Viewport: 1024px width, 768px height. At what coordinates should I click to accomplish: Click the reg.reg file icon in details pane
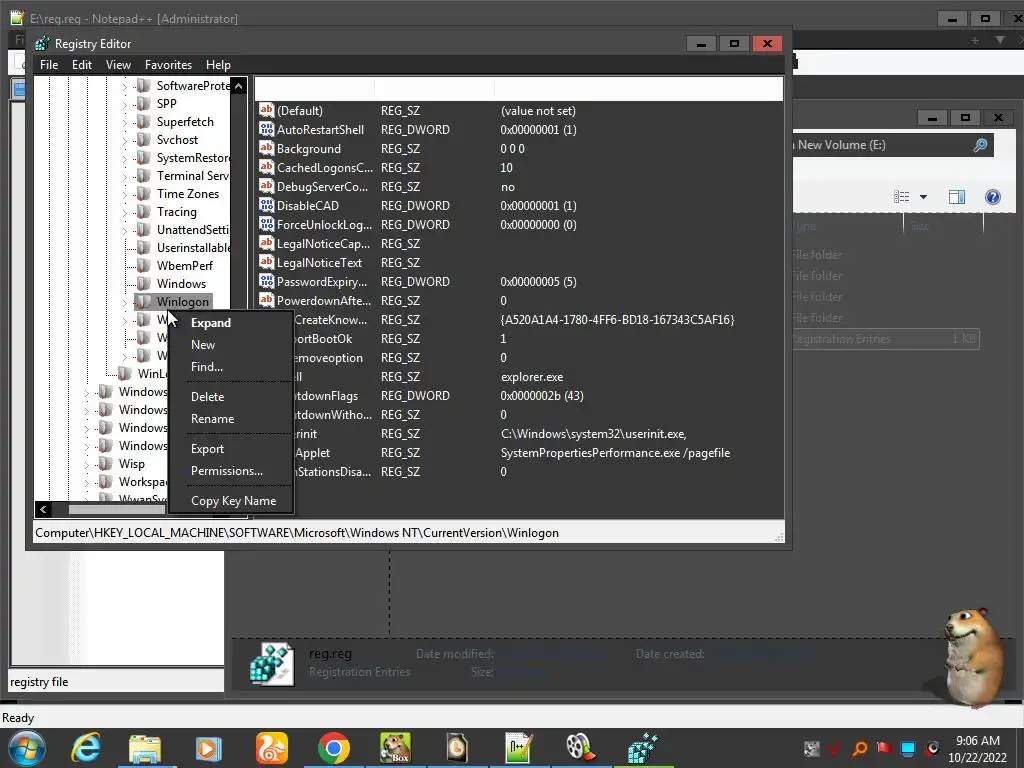[272, 664]
